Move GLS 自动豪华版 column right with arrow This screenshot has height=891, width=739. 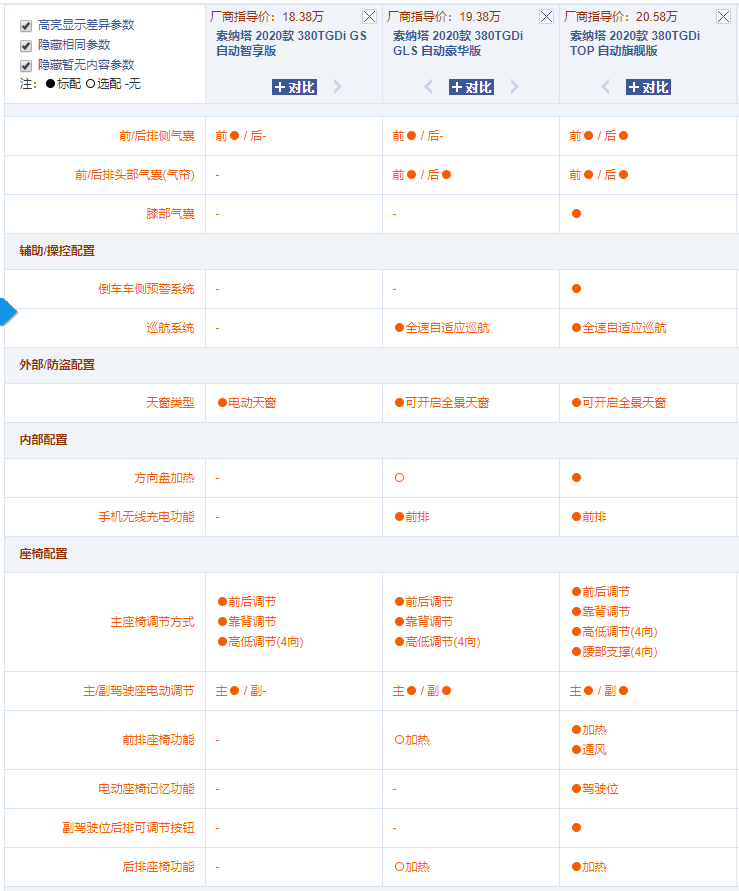[x=515, y=87]
